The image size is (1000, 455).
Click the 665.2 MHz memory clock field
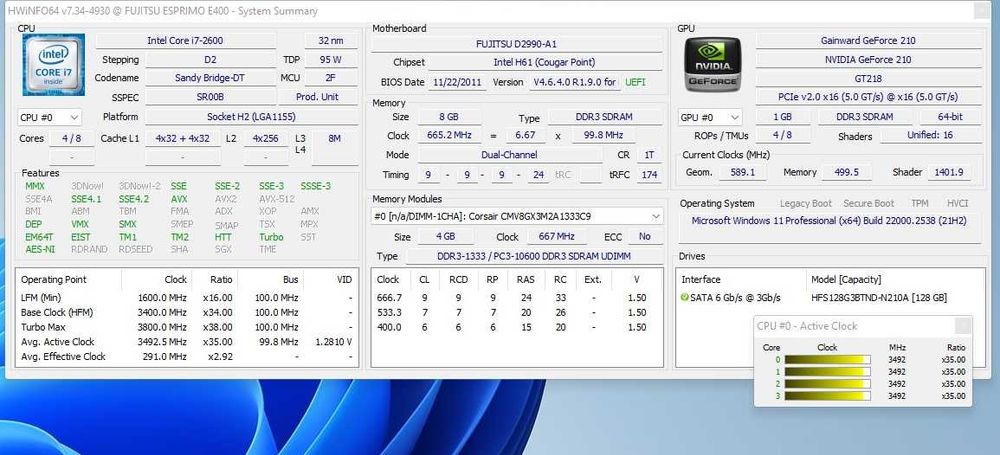(x=448, y=135)
